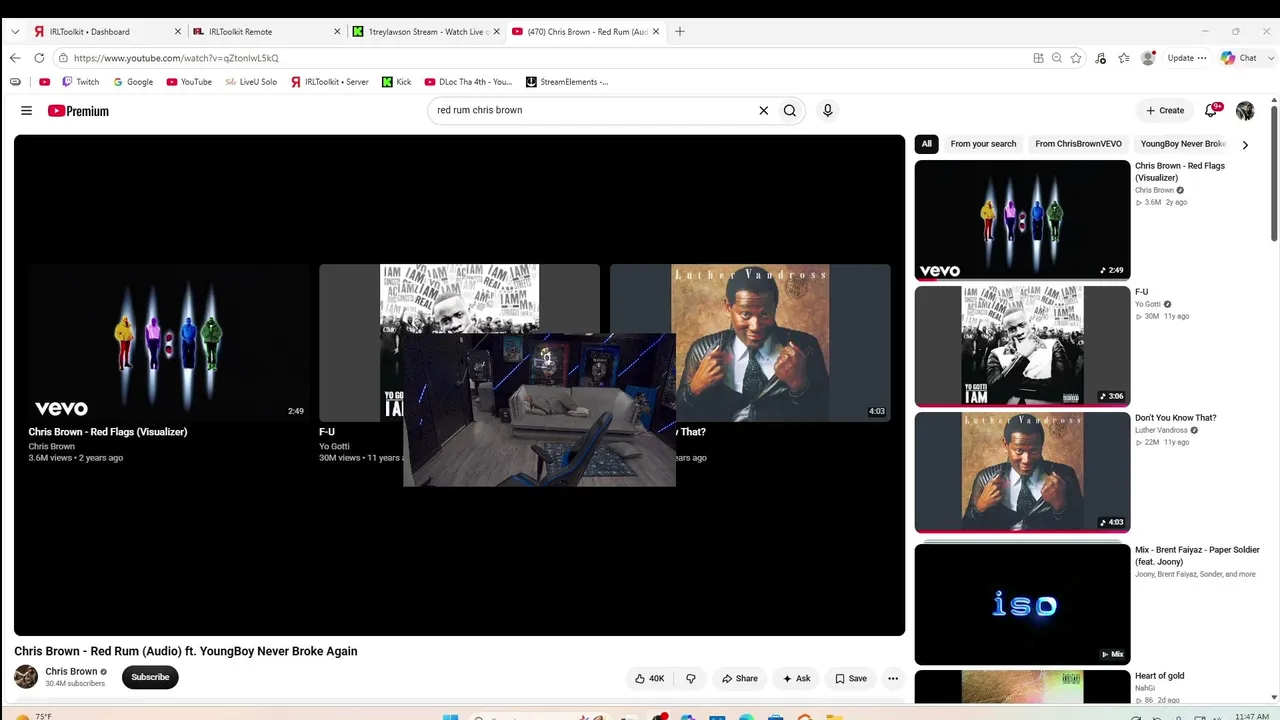
Task: Select the All filter chip
Action: click(x=927, y=144)
